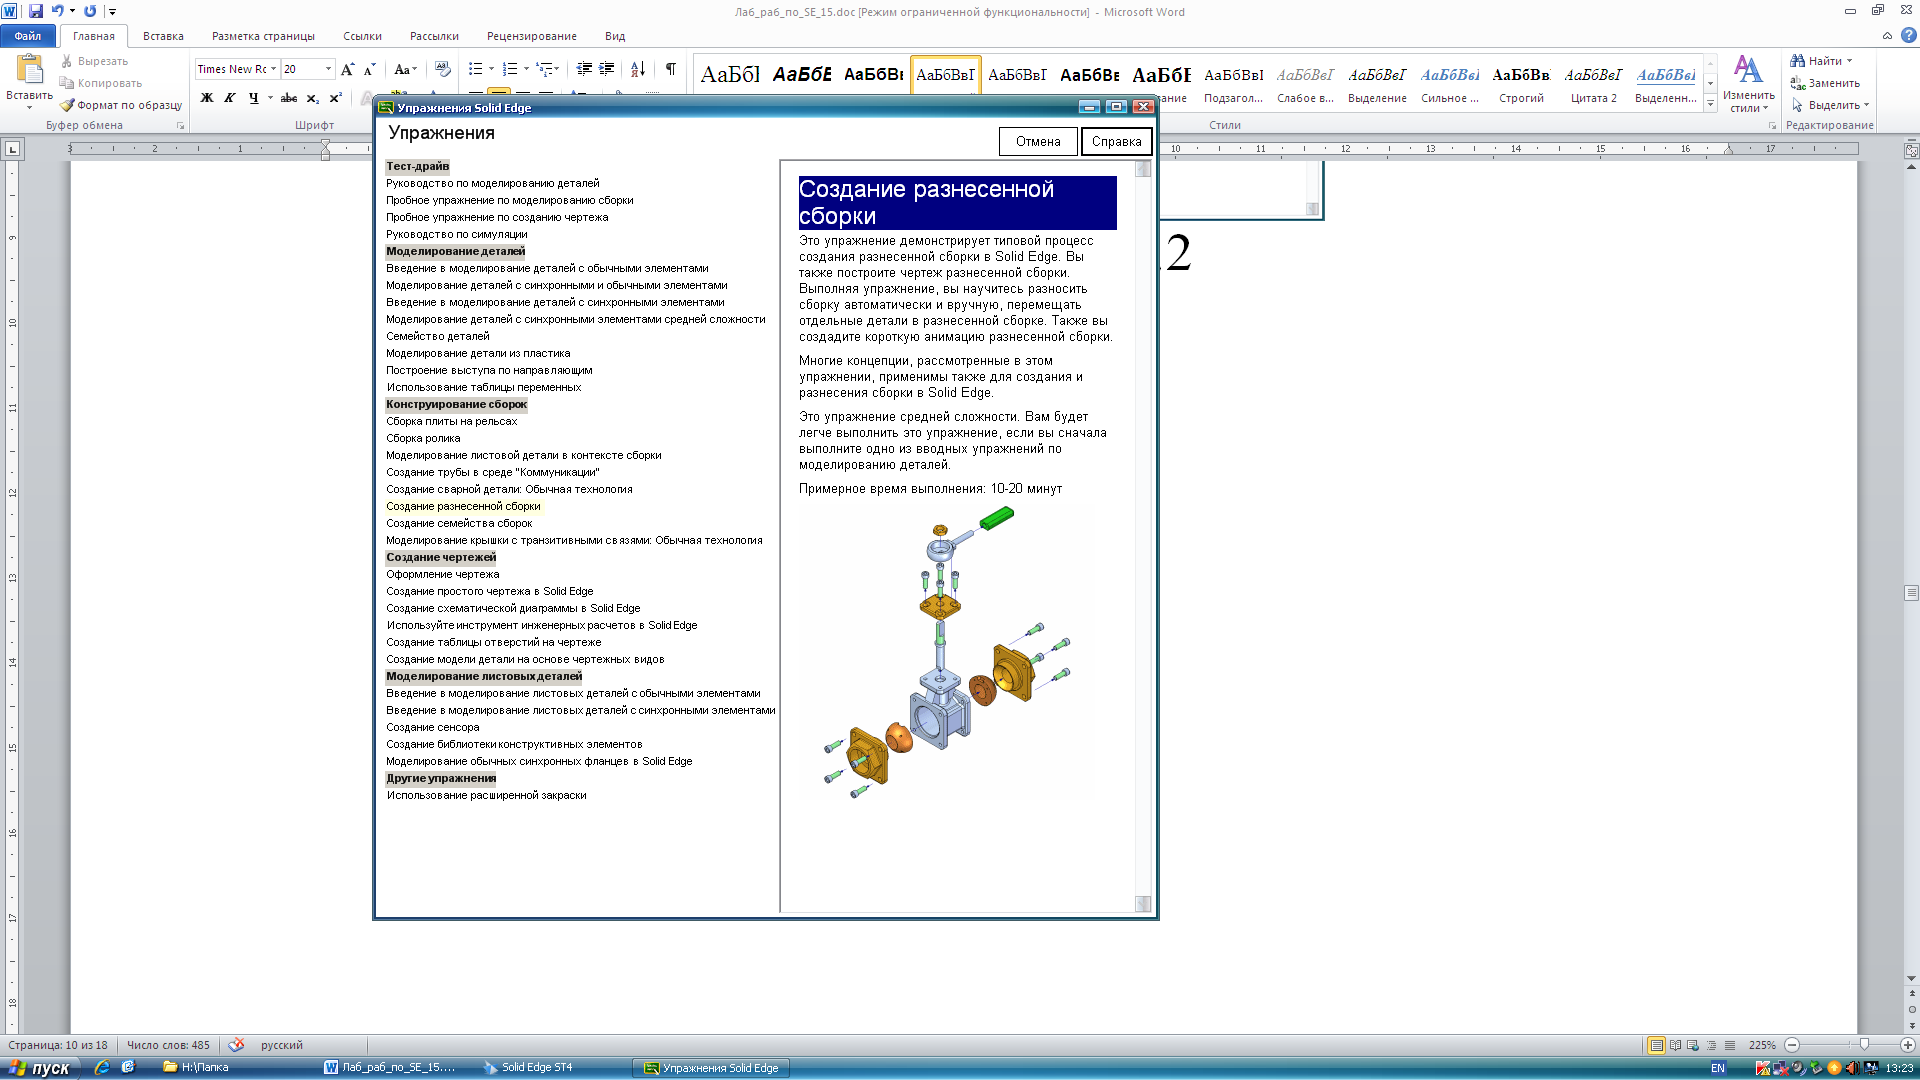Open exercise 'Сборка ролика'
The image size is (1920, 1080).
point(423,438)
